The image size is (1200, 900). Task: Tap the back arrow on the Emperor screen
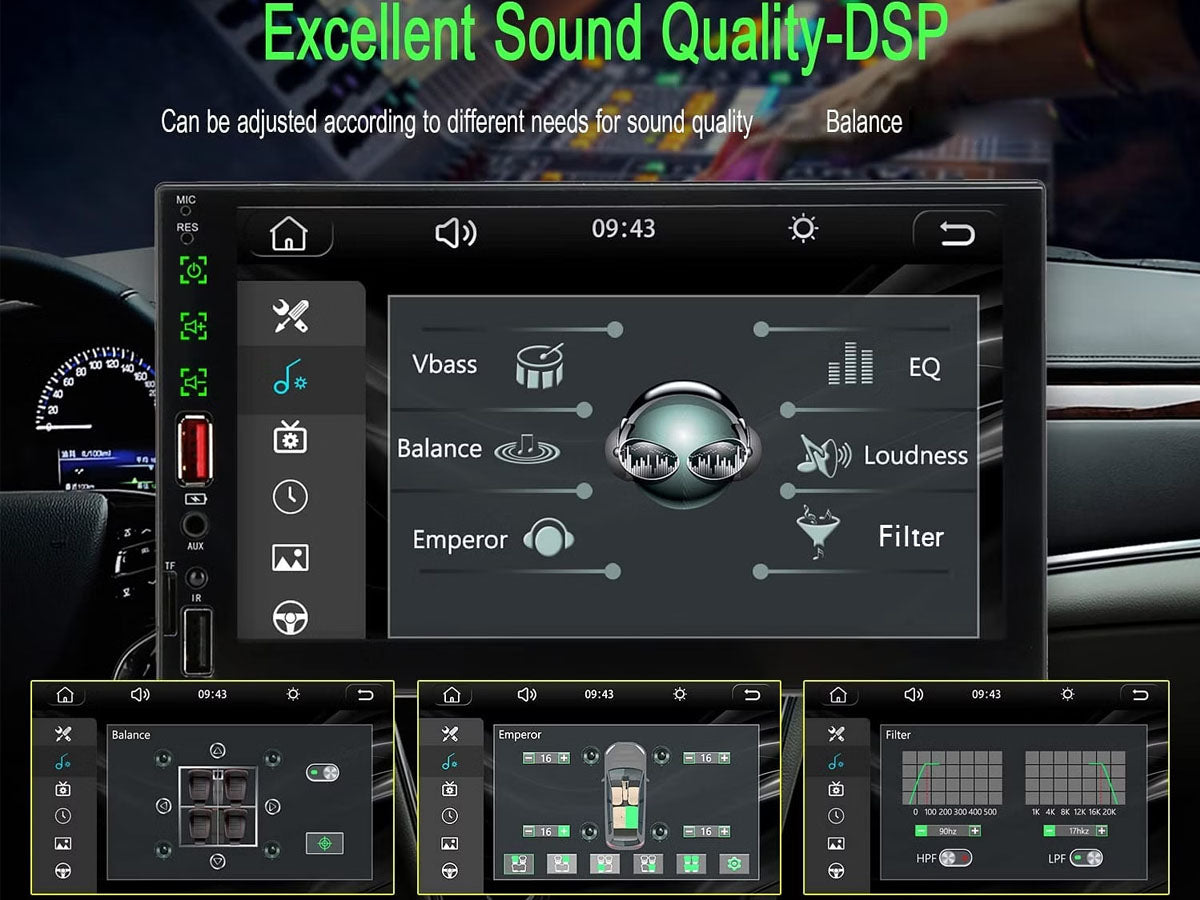click(752, 695)
